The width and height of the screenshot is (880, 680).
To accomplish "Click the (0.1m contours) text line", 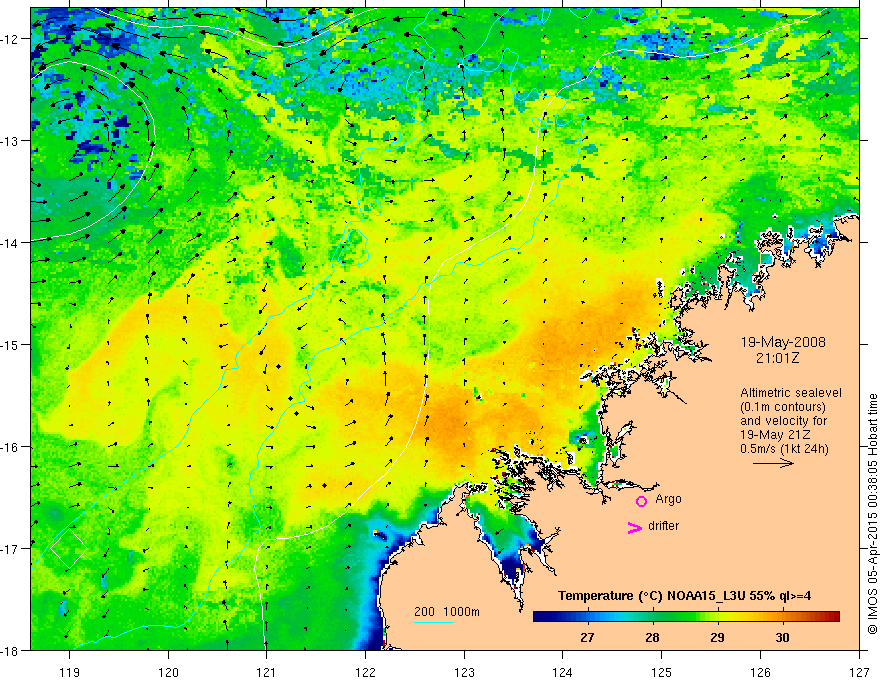I will click(783, 407).
